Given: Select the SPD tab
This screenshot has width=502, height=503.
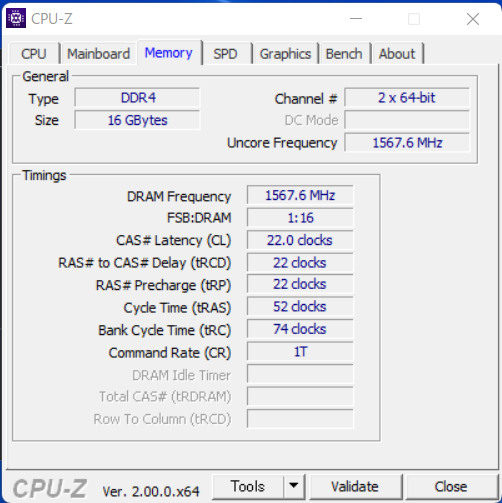Looking at the screenshot, I should click(225, 54).
